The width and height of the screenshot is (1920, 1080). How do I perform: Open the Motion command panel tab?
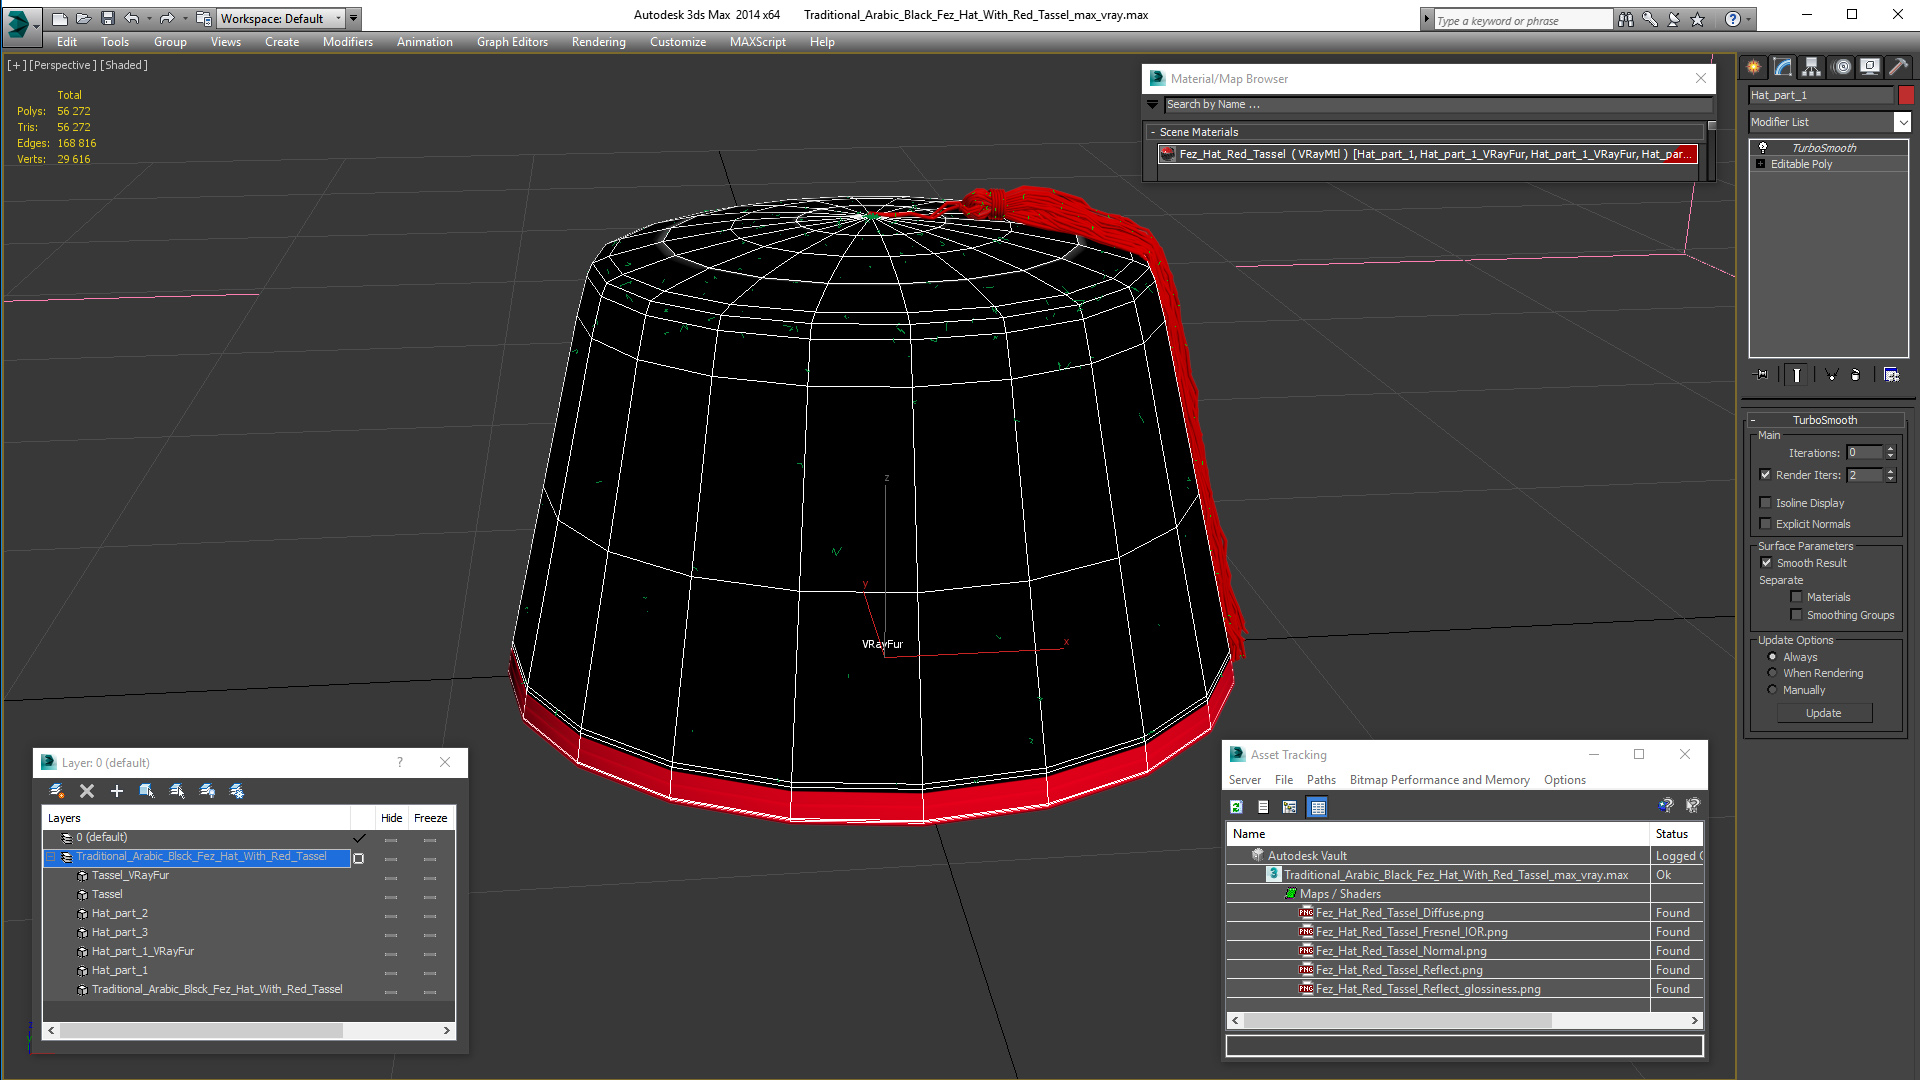(x=1842, y=67)
